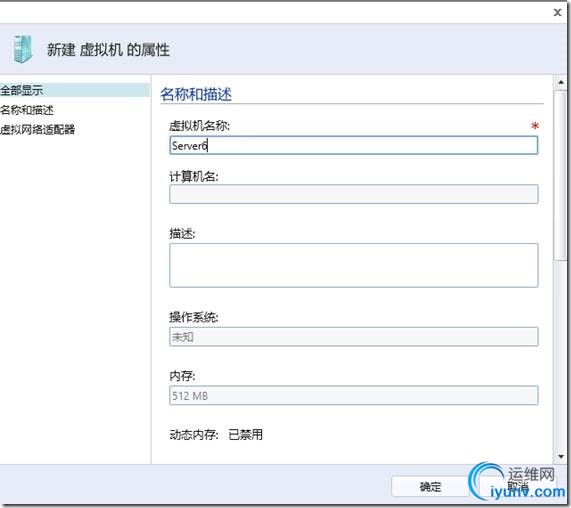Click into the 描述 text area
Image resolution: width=571 pixels, height=508 pixels.
[353, 265]
